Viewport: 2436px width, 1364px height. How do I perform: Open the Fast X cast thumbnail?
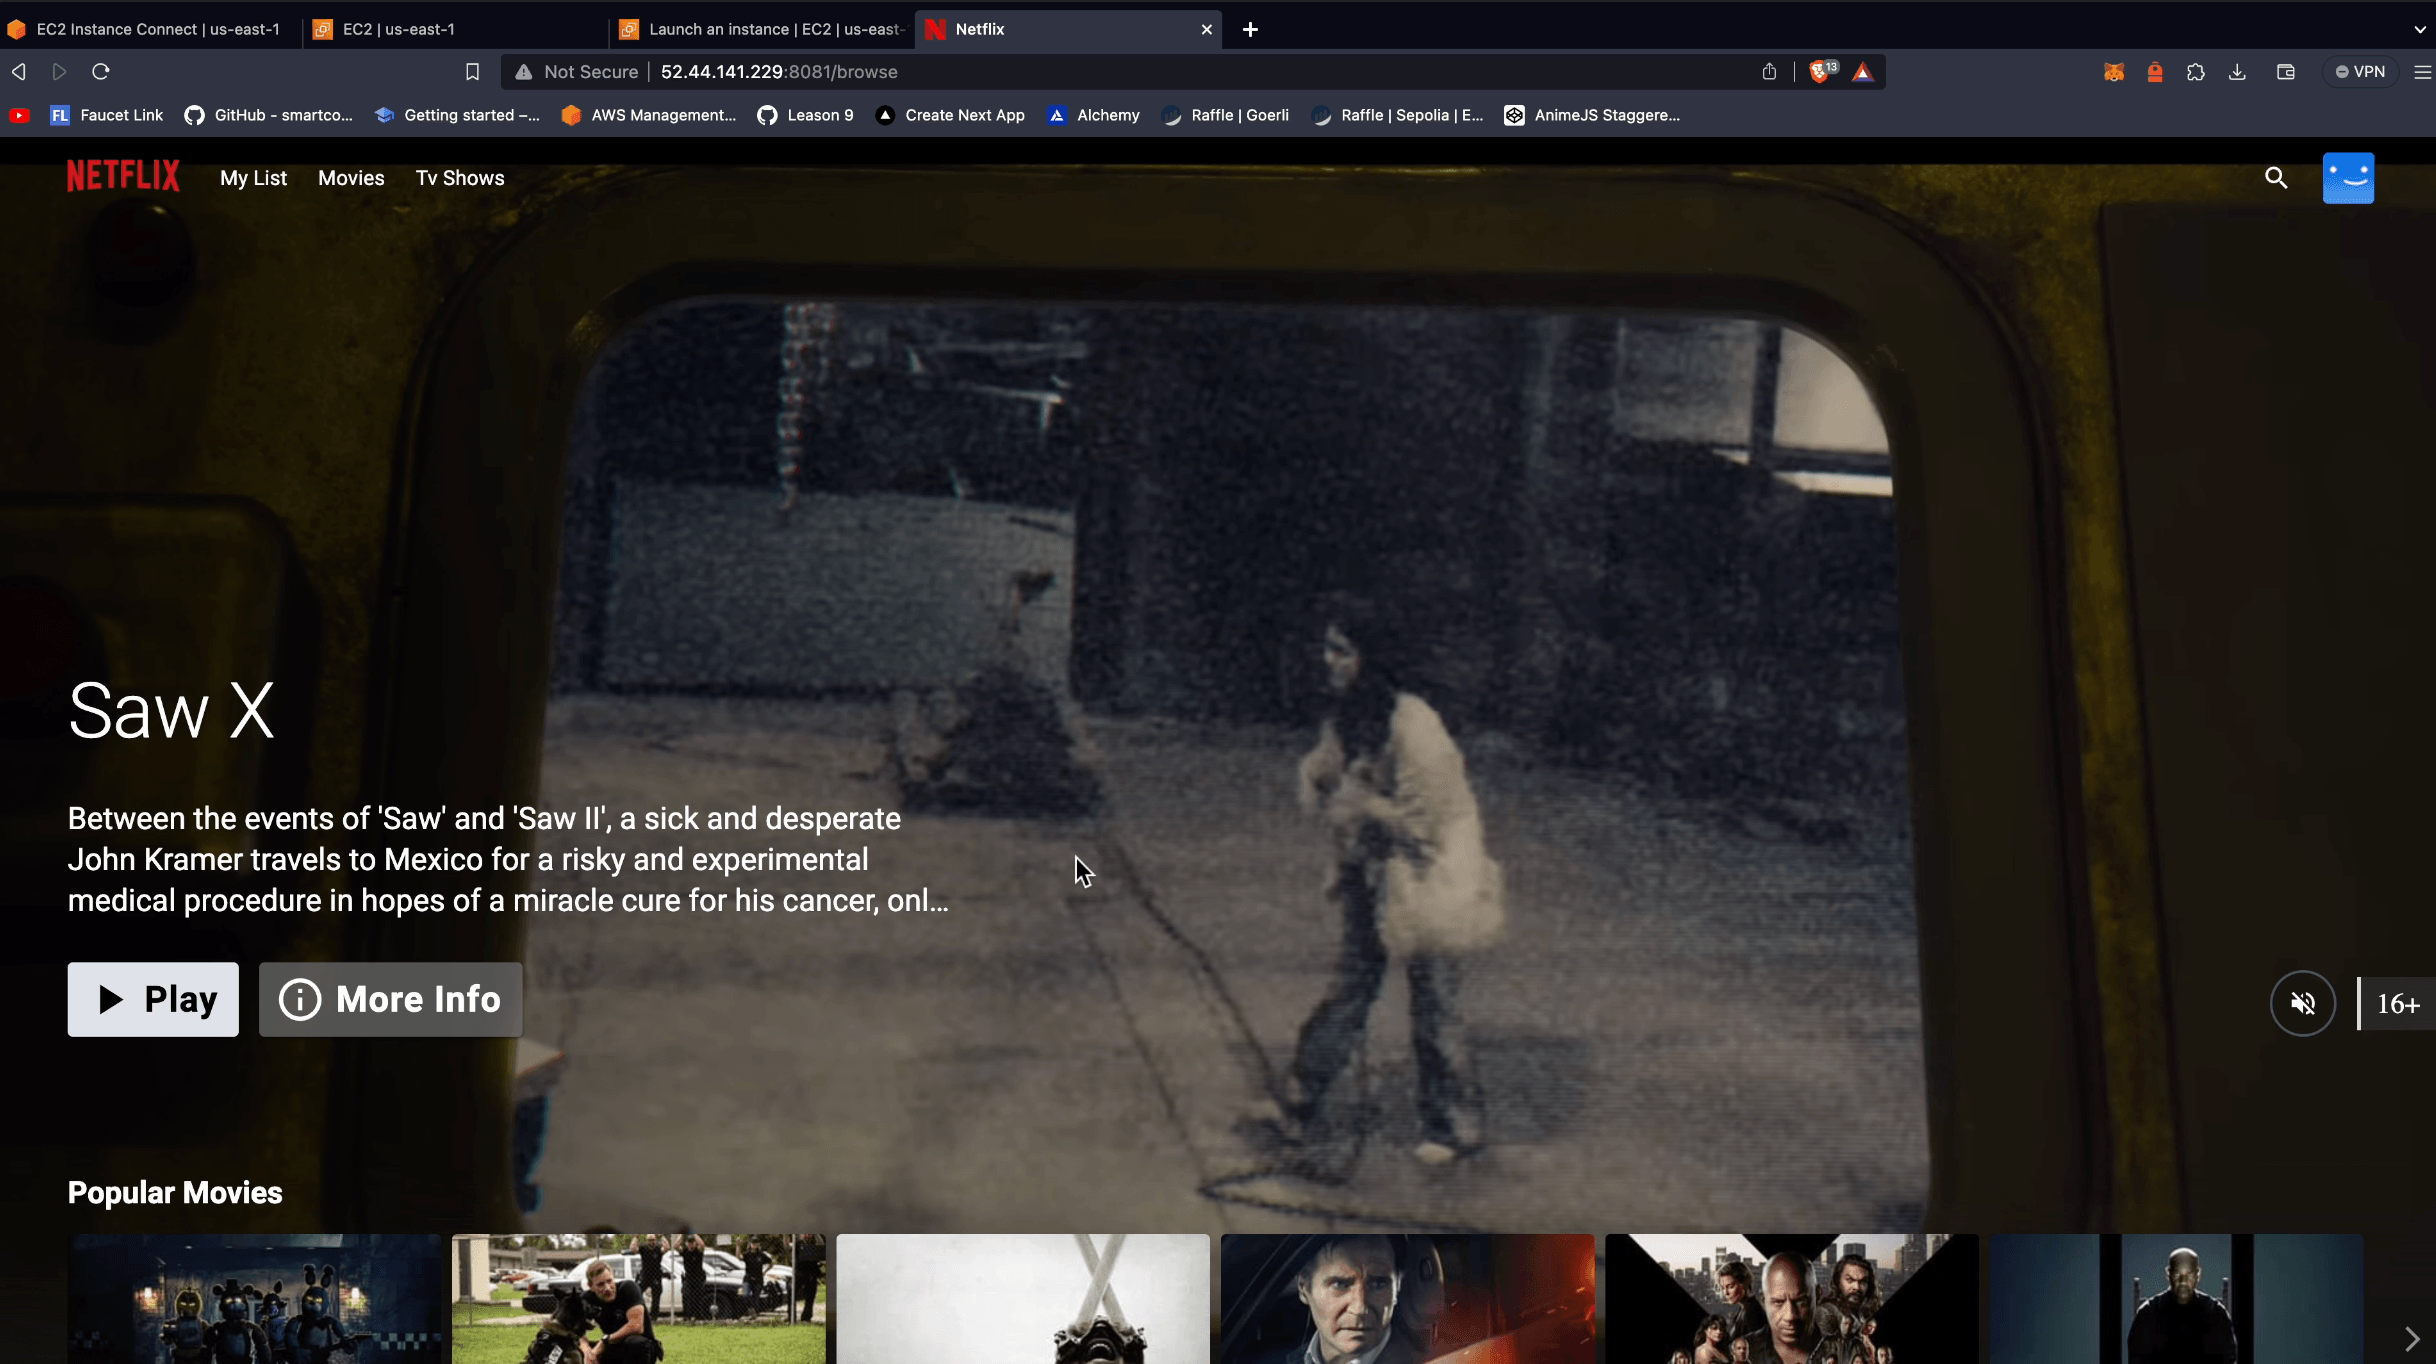pyautogui.click(x=1791, y=1299)
